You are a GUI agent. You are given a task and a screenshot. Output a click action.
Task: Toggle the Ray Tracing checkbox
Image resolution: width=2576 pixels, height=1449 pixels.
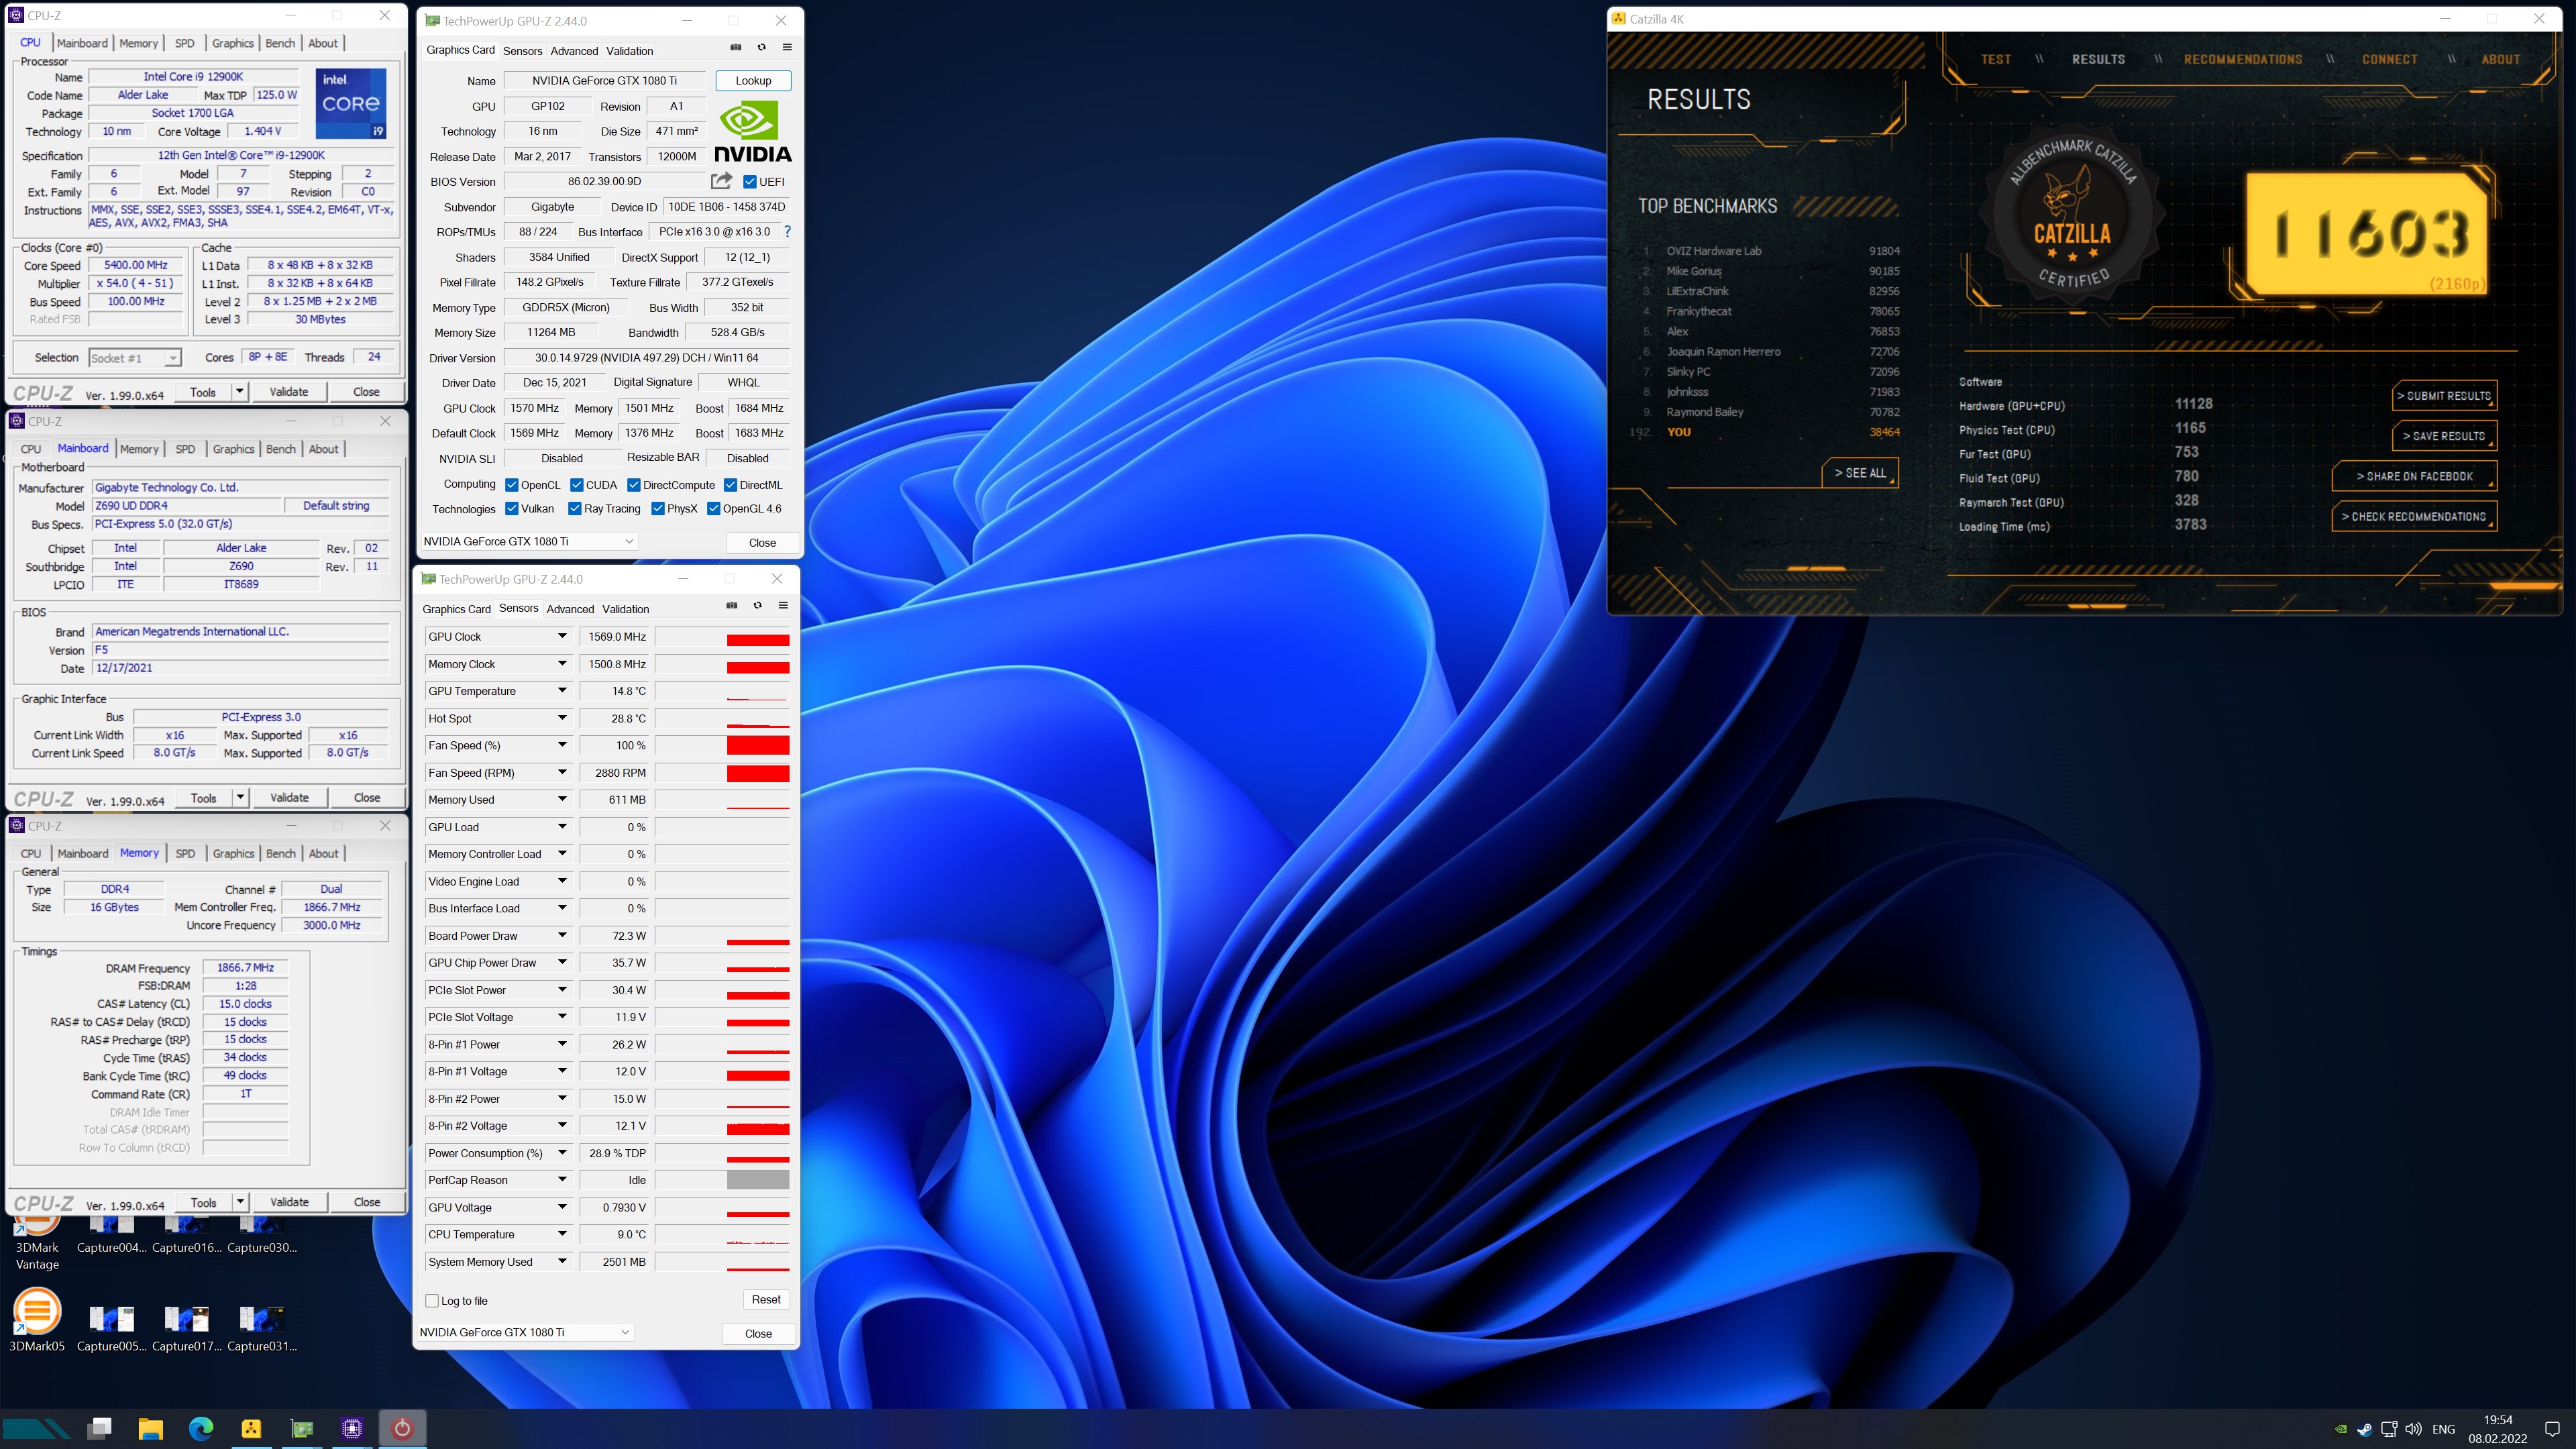575,509
